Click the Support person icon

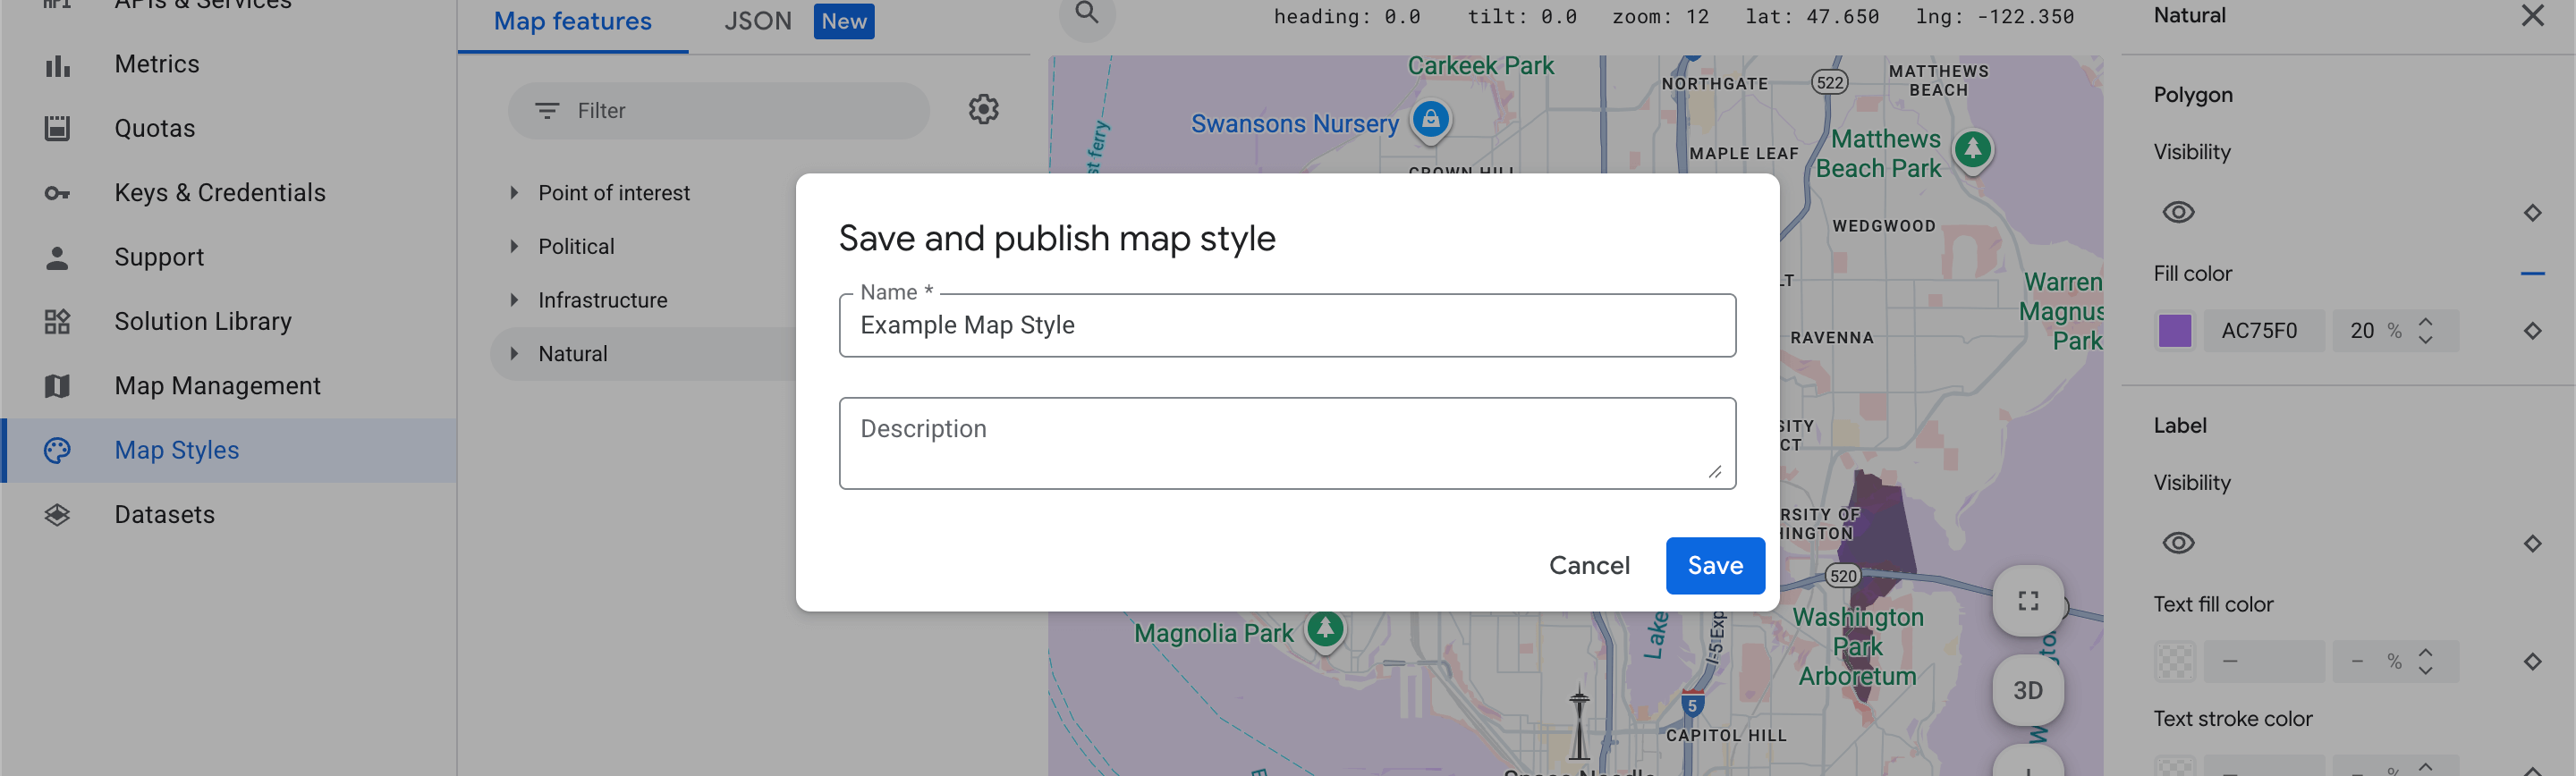point(57,258)
